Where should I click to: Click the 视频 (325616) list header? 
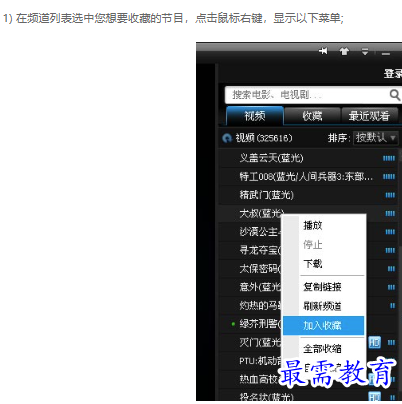tap(264, 138)
